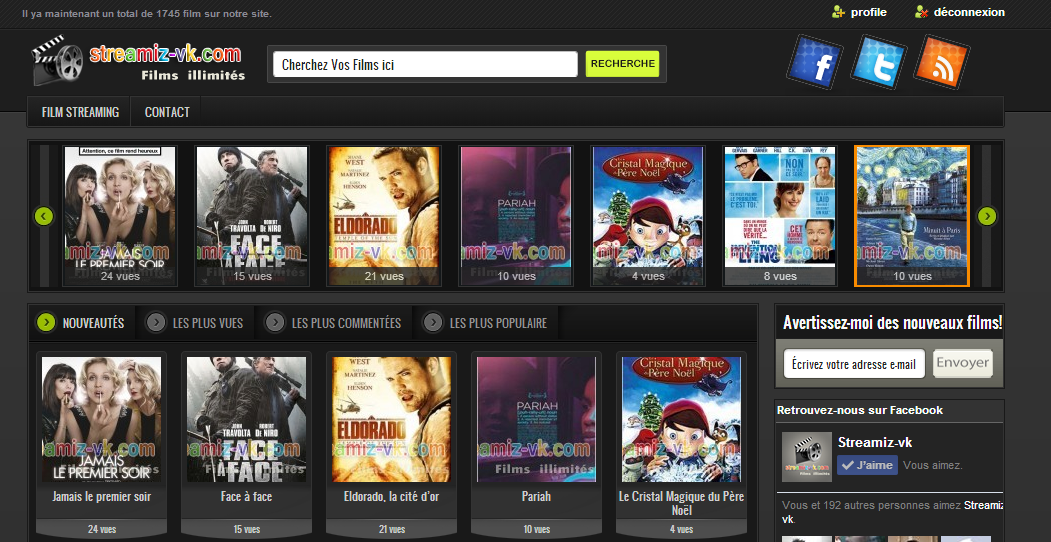Open Face à face poster in list

(247, 419)
